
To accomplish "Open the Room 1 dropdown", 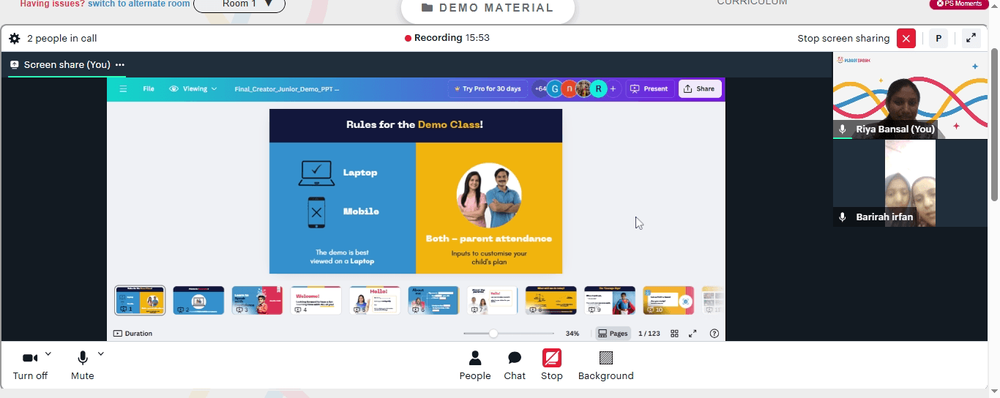I will 239,4.
